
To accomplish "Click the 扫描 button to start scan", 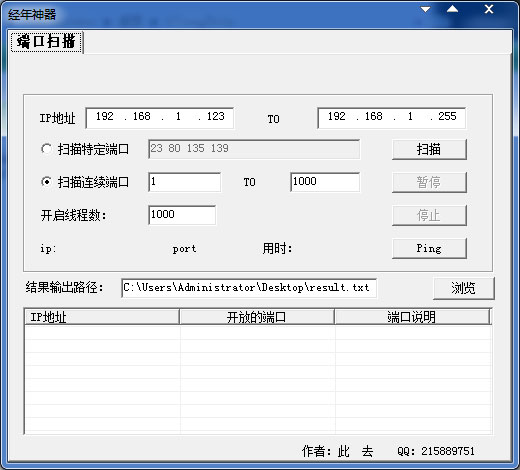I will click(429, 149).
